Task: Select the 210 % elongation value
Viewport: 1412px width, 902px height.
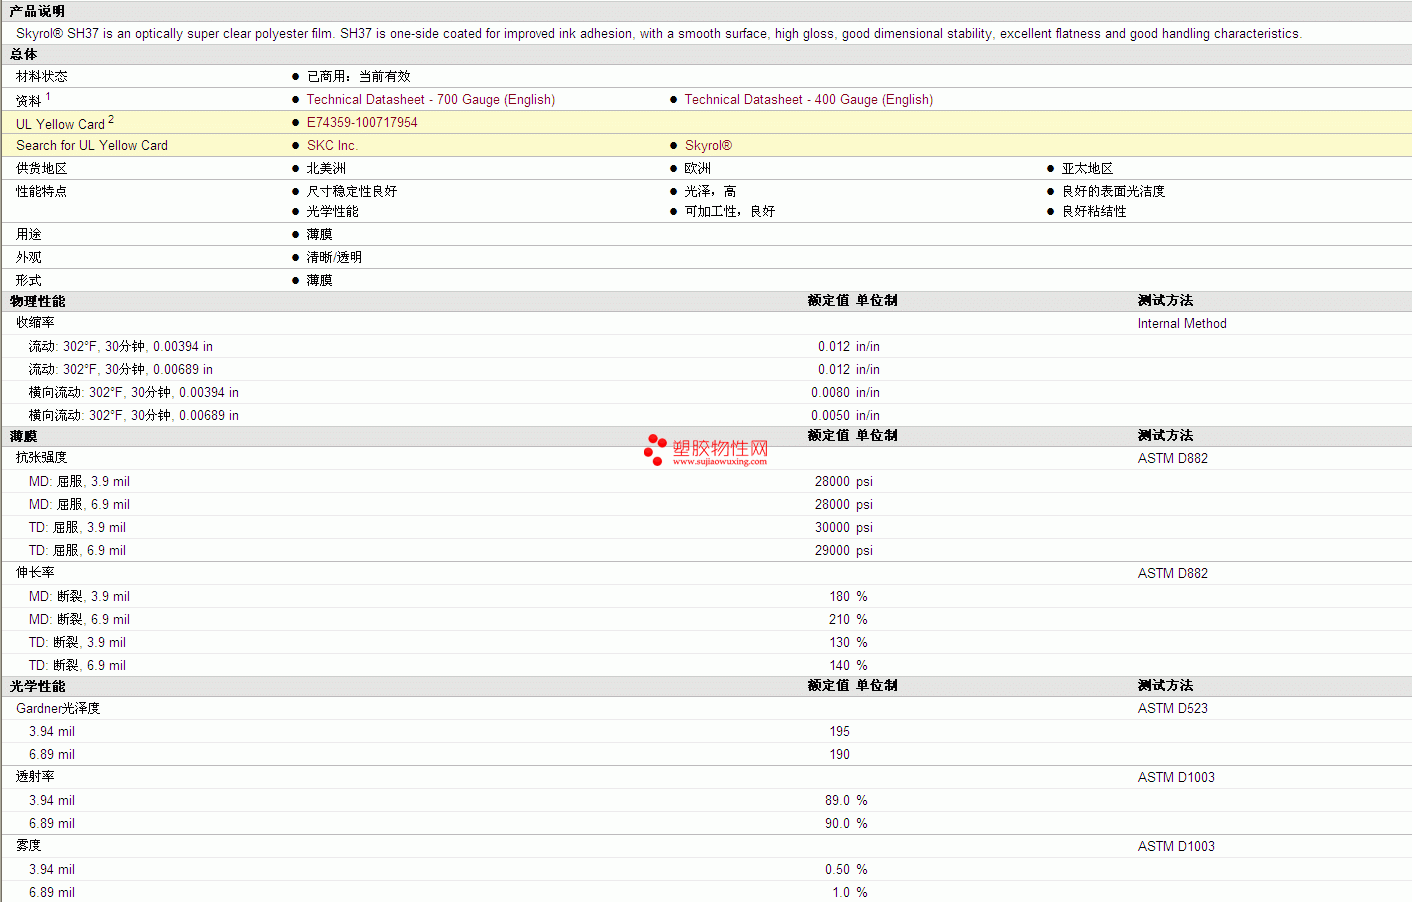Action: [848, 619]
